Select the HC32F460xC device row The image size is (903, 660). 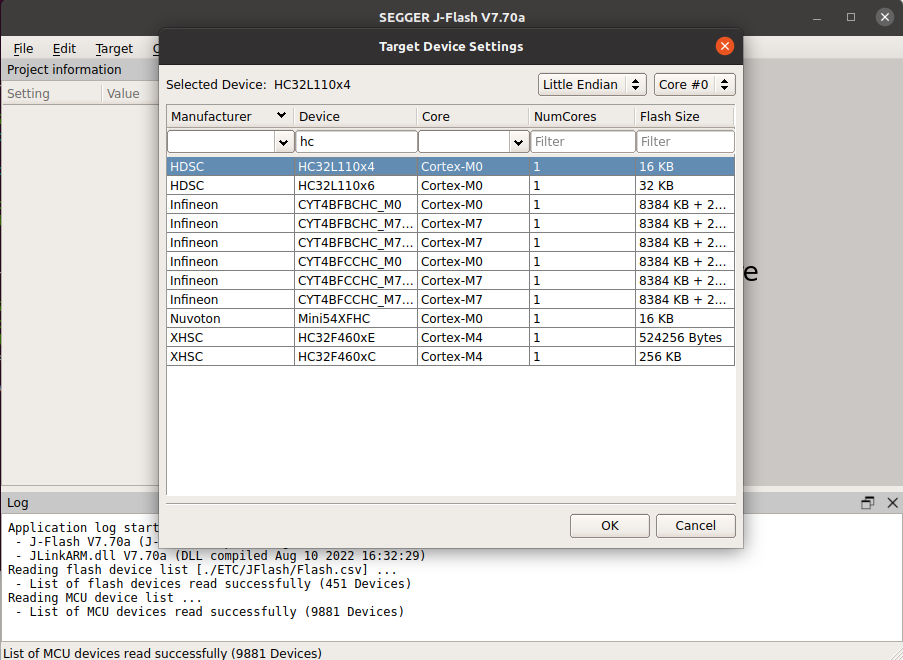tap(451, 356)
